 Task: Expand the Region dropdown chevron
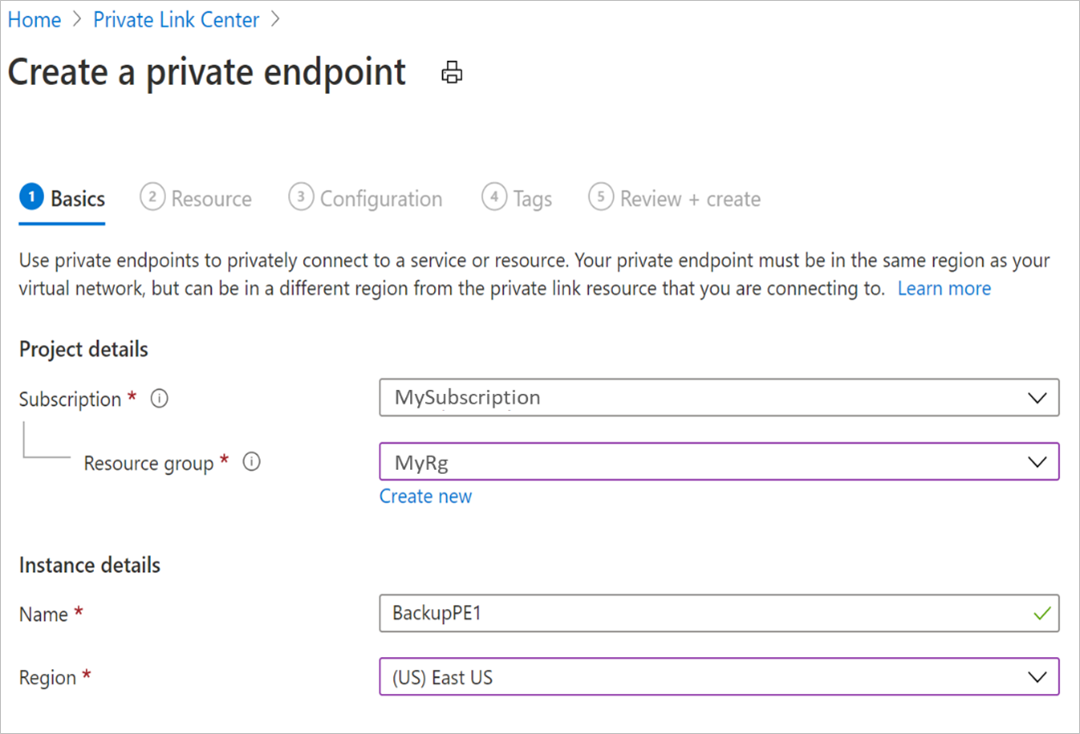coord(1037,678)
